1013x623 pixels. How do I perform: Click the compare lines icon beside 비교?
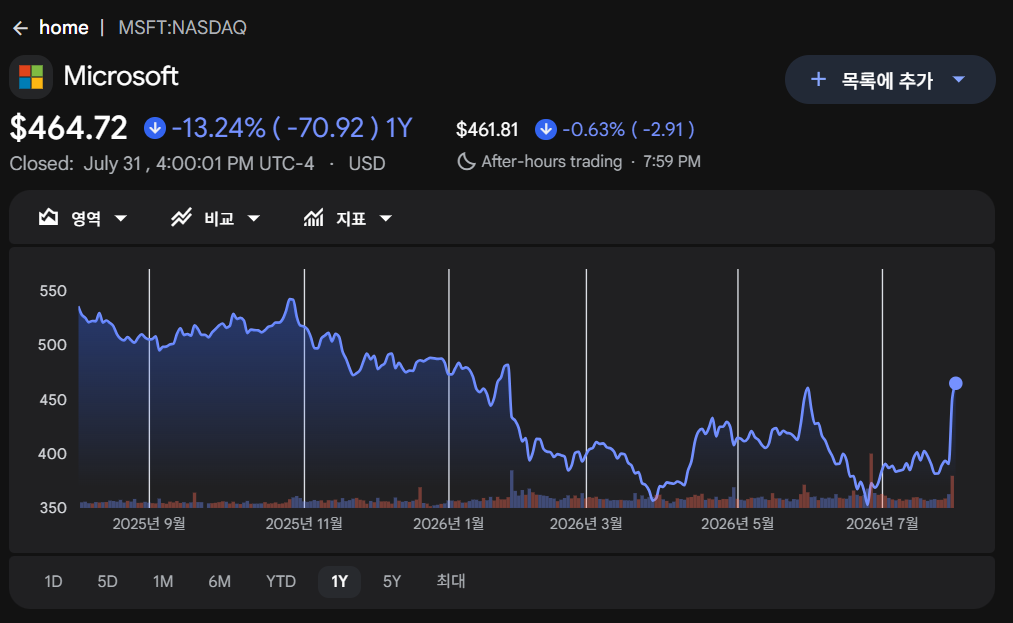pos(182,218)
